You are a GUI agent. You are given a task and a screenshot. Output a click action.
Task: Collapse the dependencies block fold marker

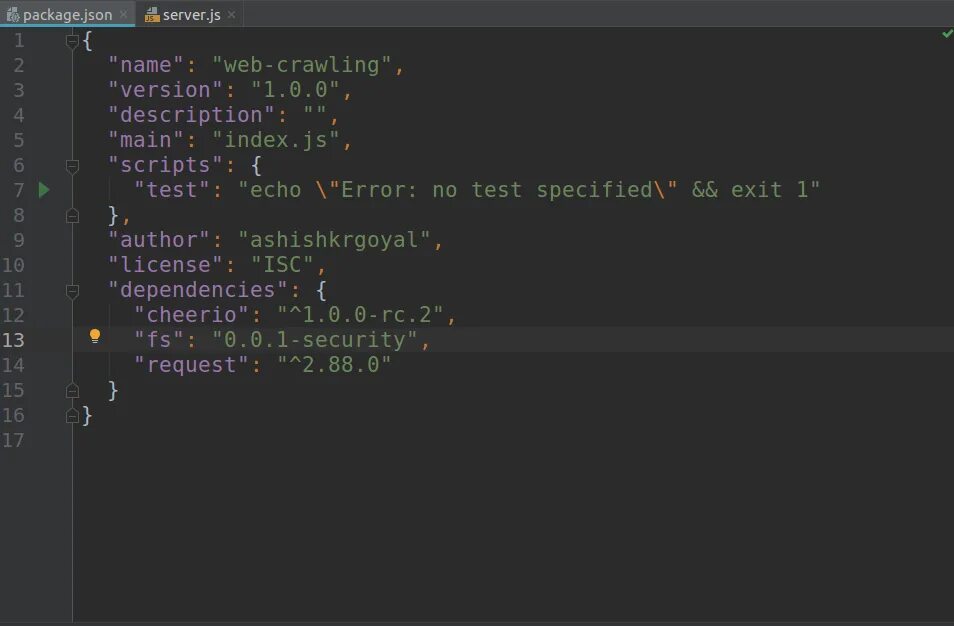tap(72, 291)
